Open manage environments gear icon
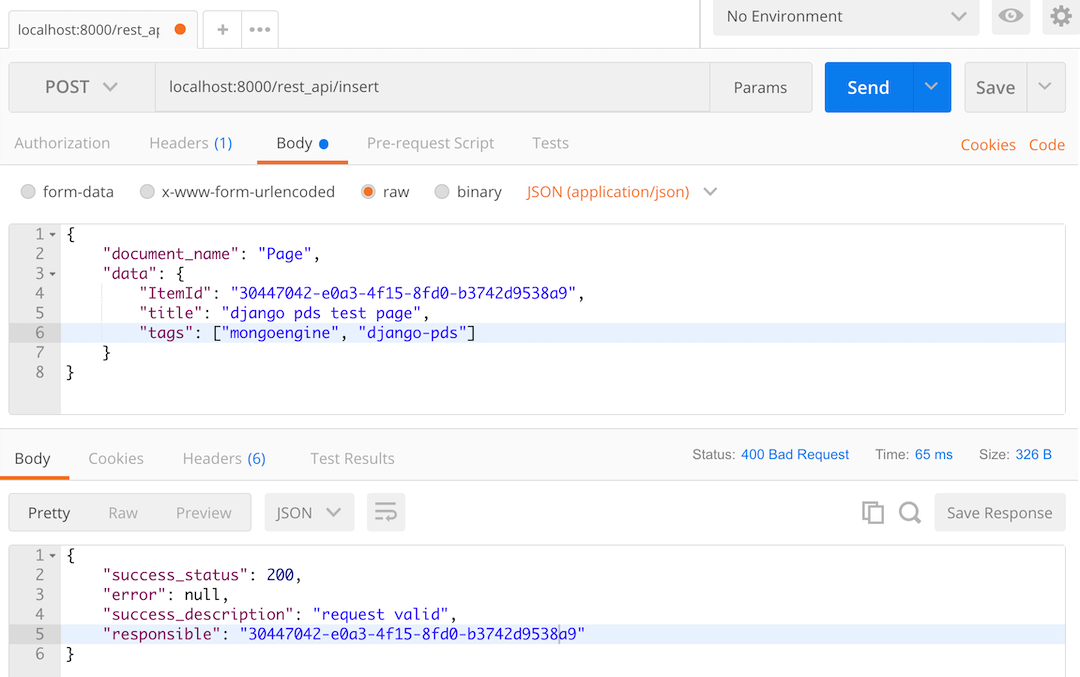 point(1060,17)
